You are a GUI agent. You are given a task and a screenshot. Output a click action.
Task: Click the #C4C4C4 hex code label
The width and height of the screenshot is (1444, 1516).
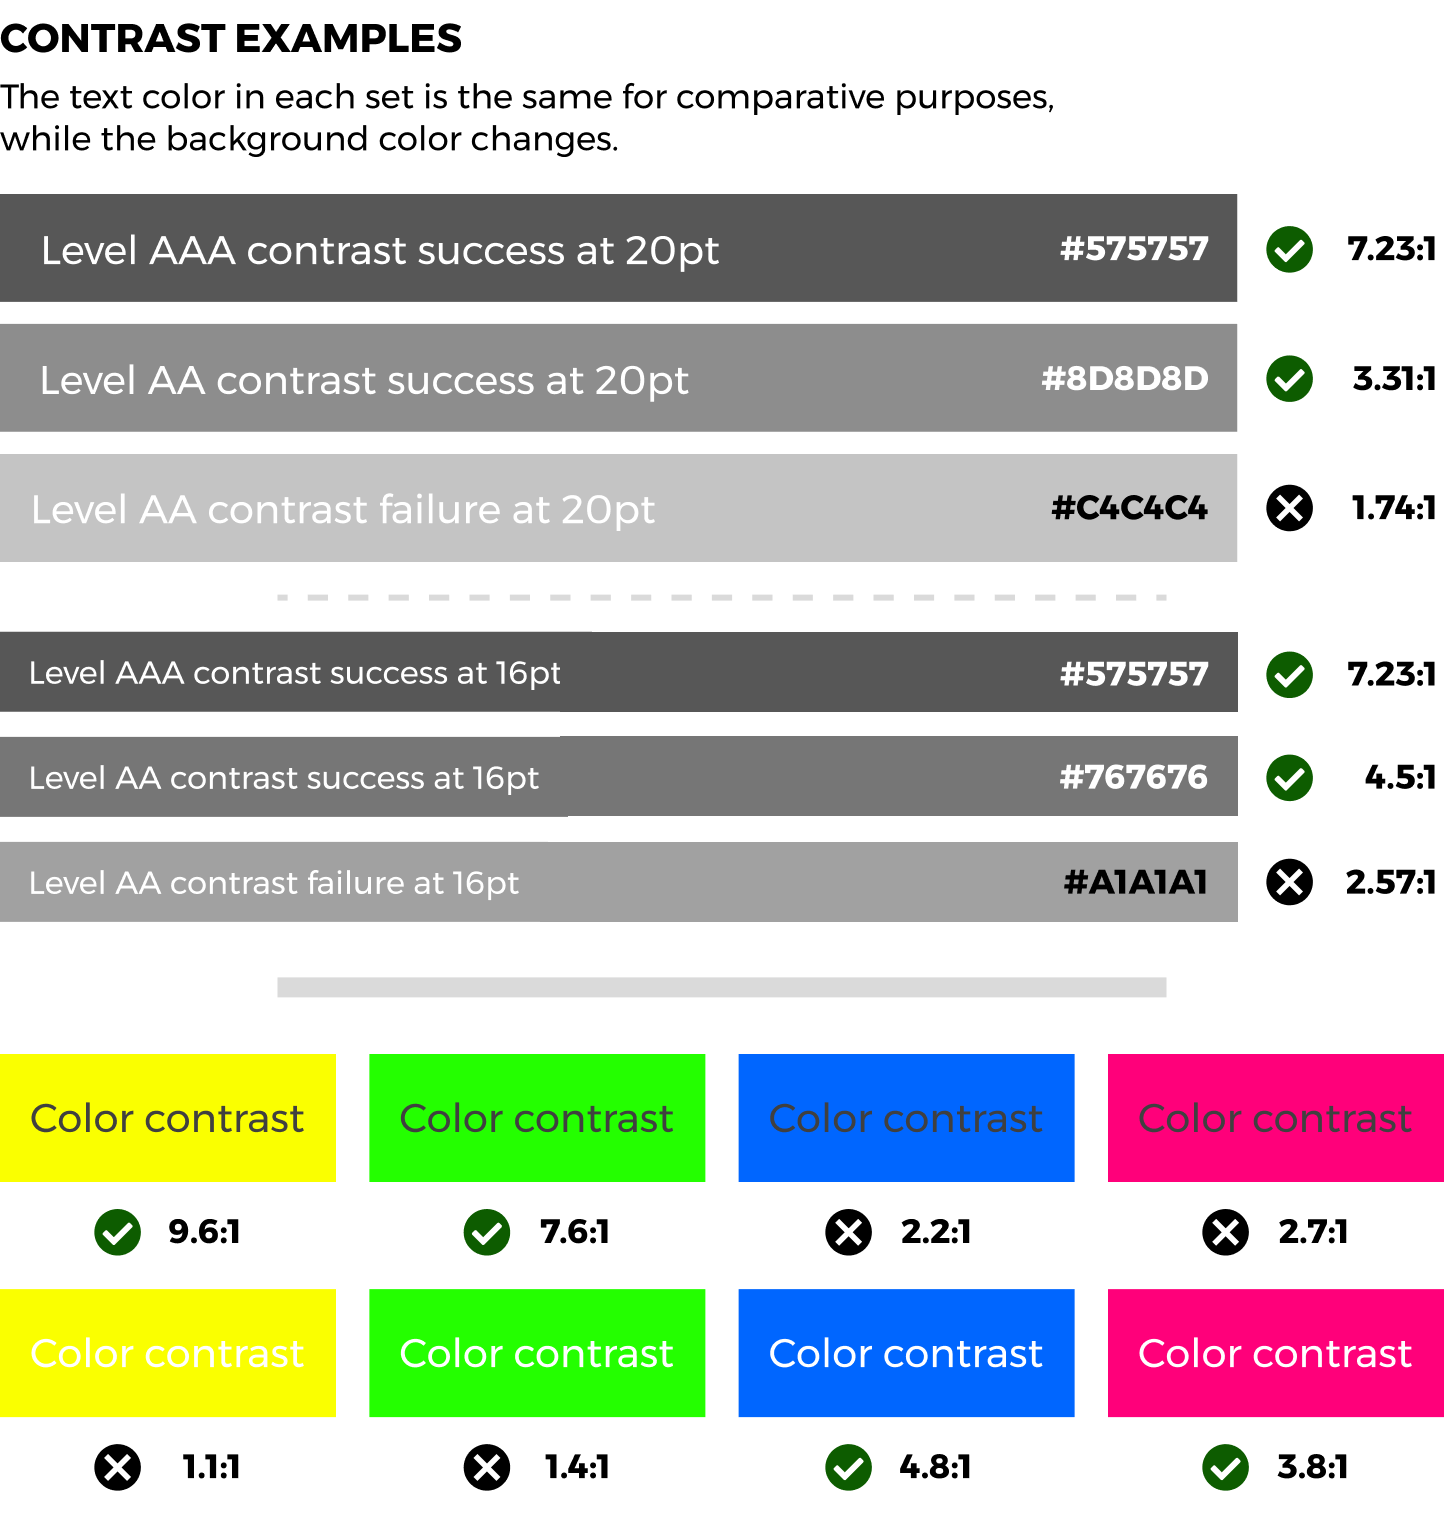1130,508
